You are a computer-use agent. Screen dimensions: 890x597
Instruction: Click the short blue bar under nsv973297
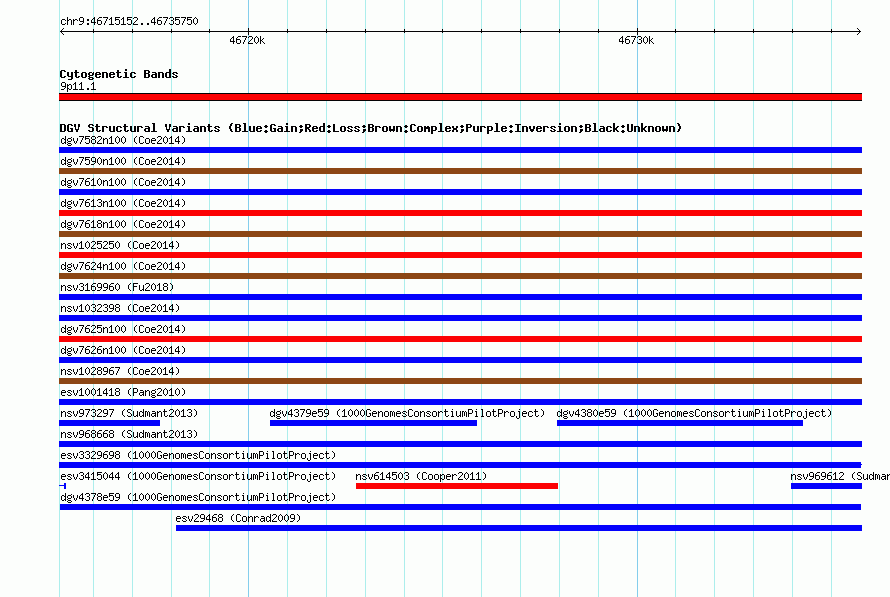pyautogui.click(x=110, y=423)
